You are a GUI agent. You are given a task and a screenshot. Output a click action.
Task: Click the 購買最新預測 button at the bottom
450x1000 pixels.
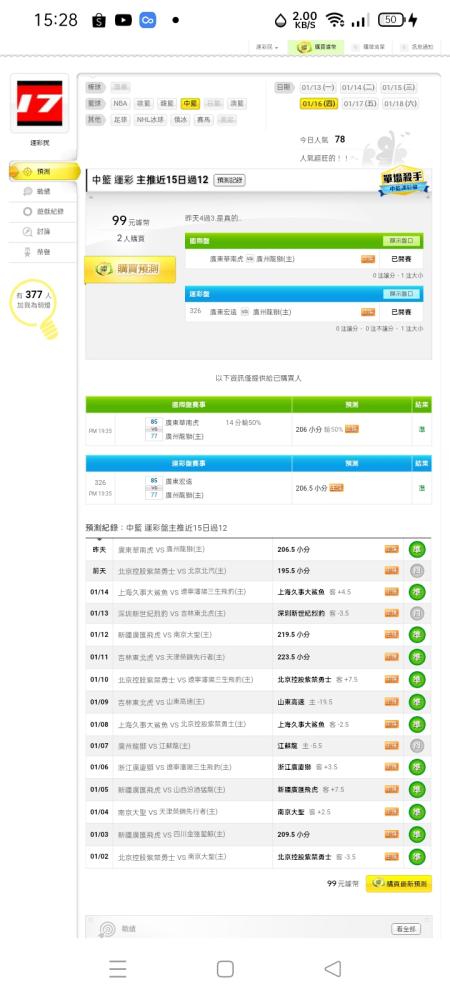(x=399, y=883)
